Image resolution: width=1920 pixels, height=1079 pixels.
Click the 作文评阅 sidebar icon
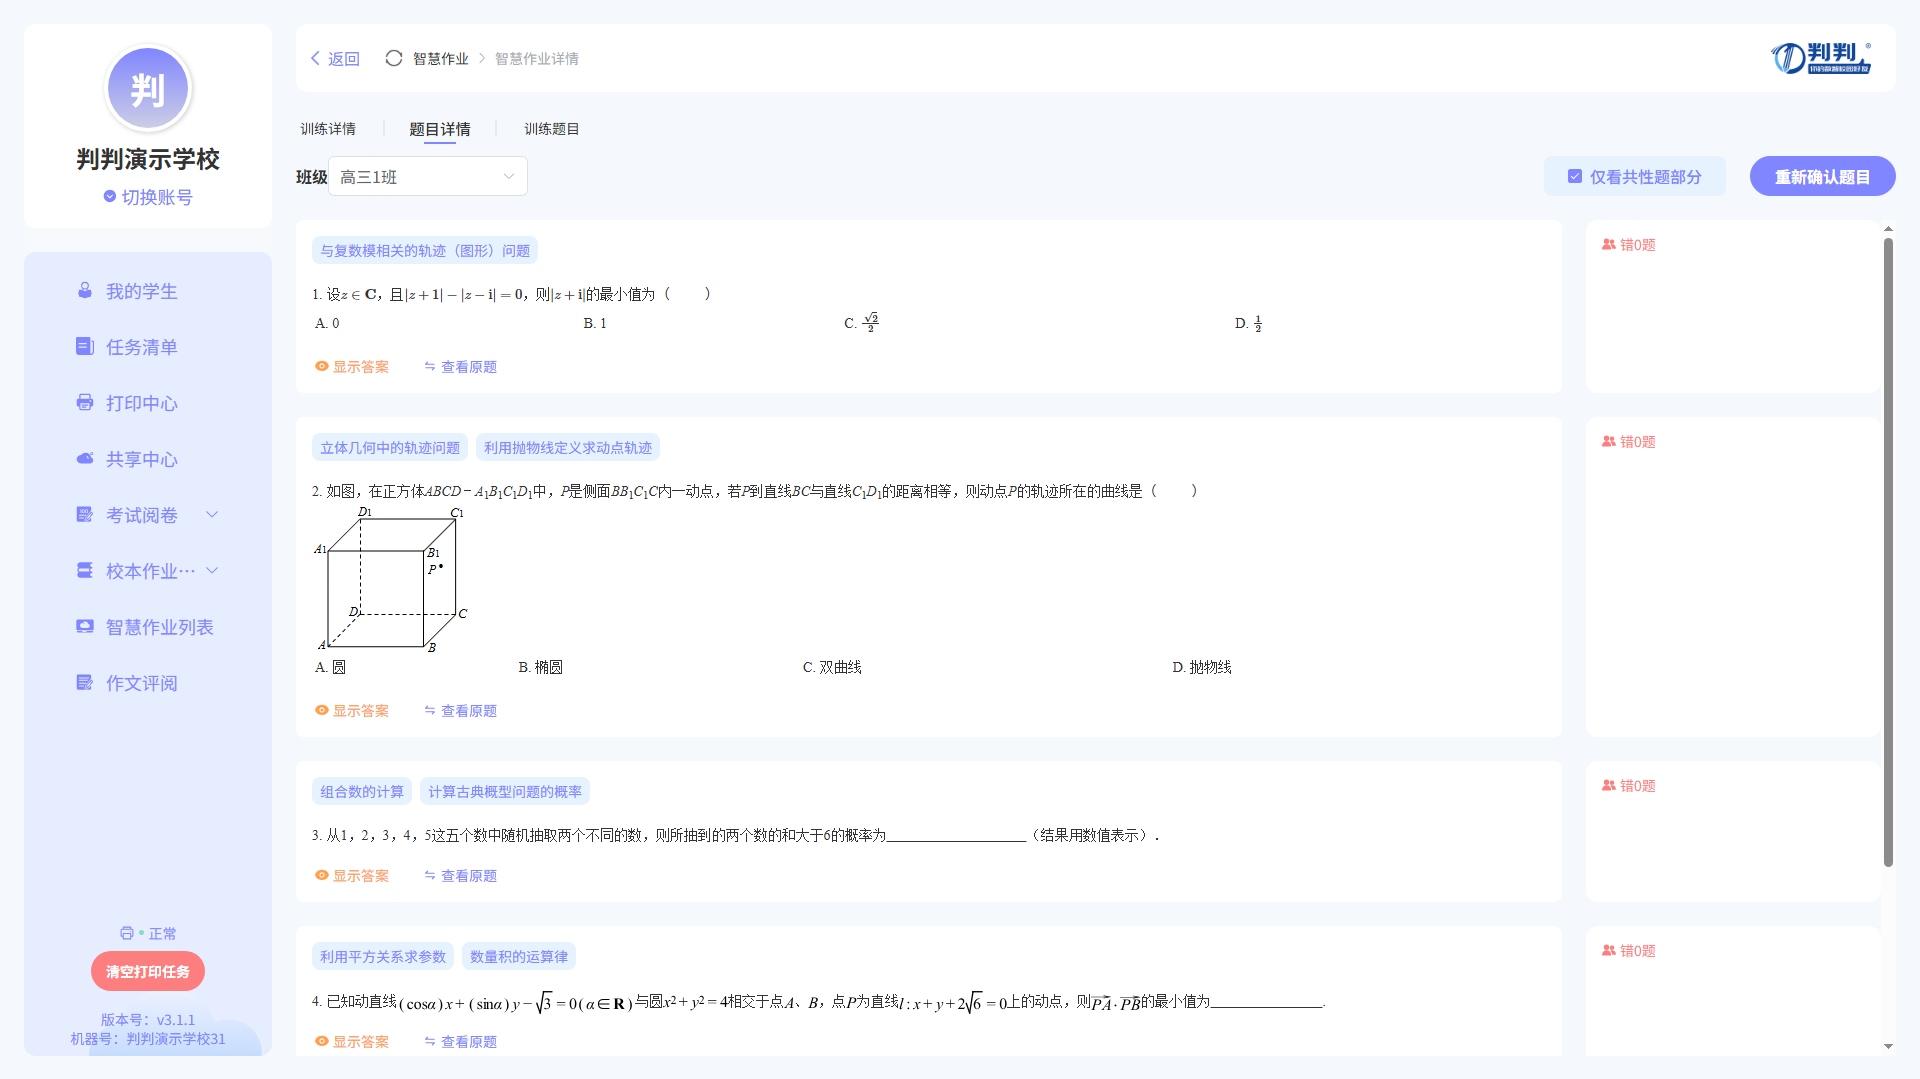tap(85, 683)
